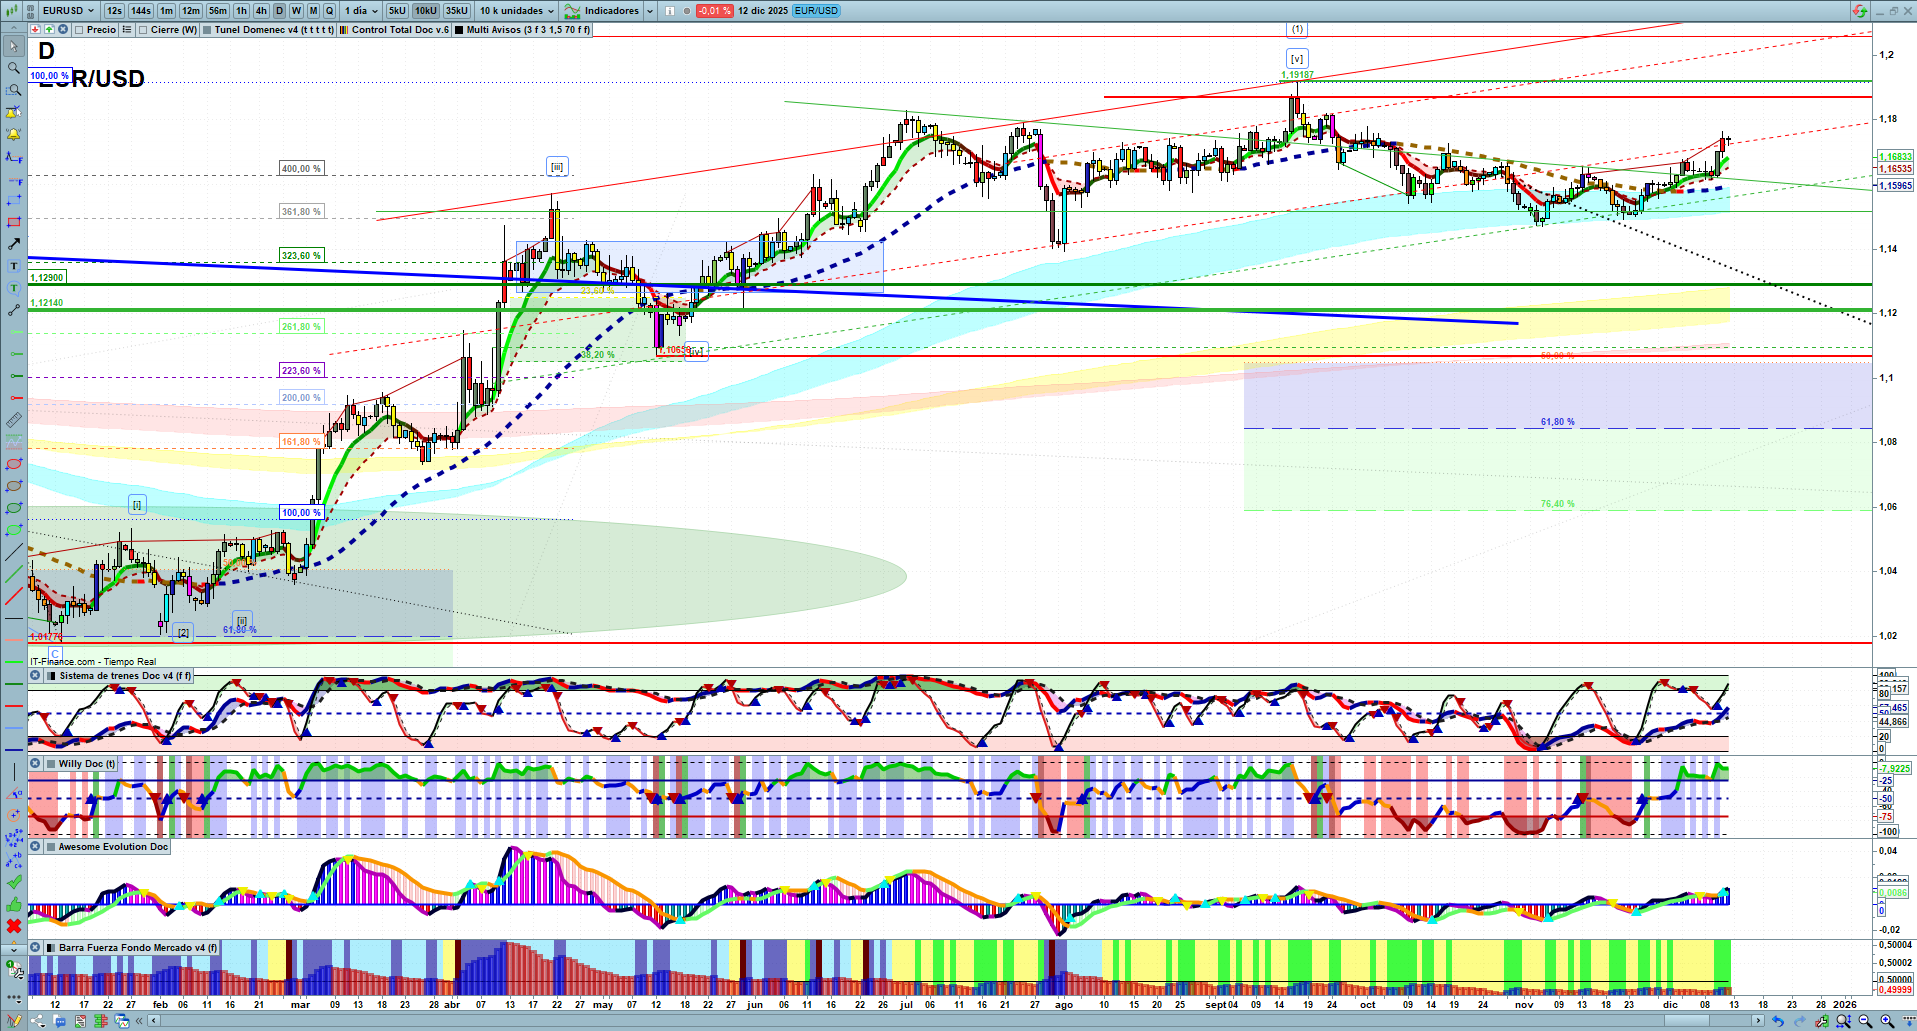Viewport: 1917px width, 1031px height.
Task: Click the zoom-out magnifier at bottom right
Action: pyautogui.click(x=1865, y=1021)
